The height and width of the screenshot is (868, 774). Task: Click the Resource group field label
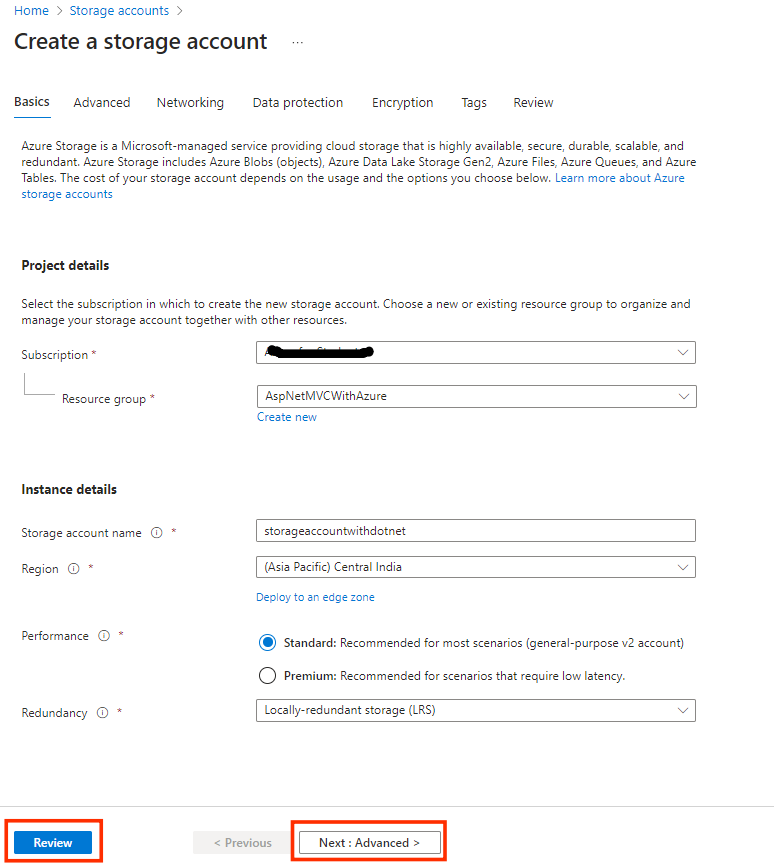[x=104, y=399]
